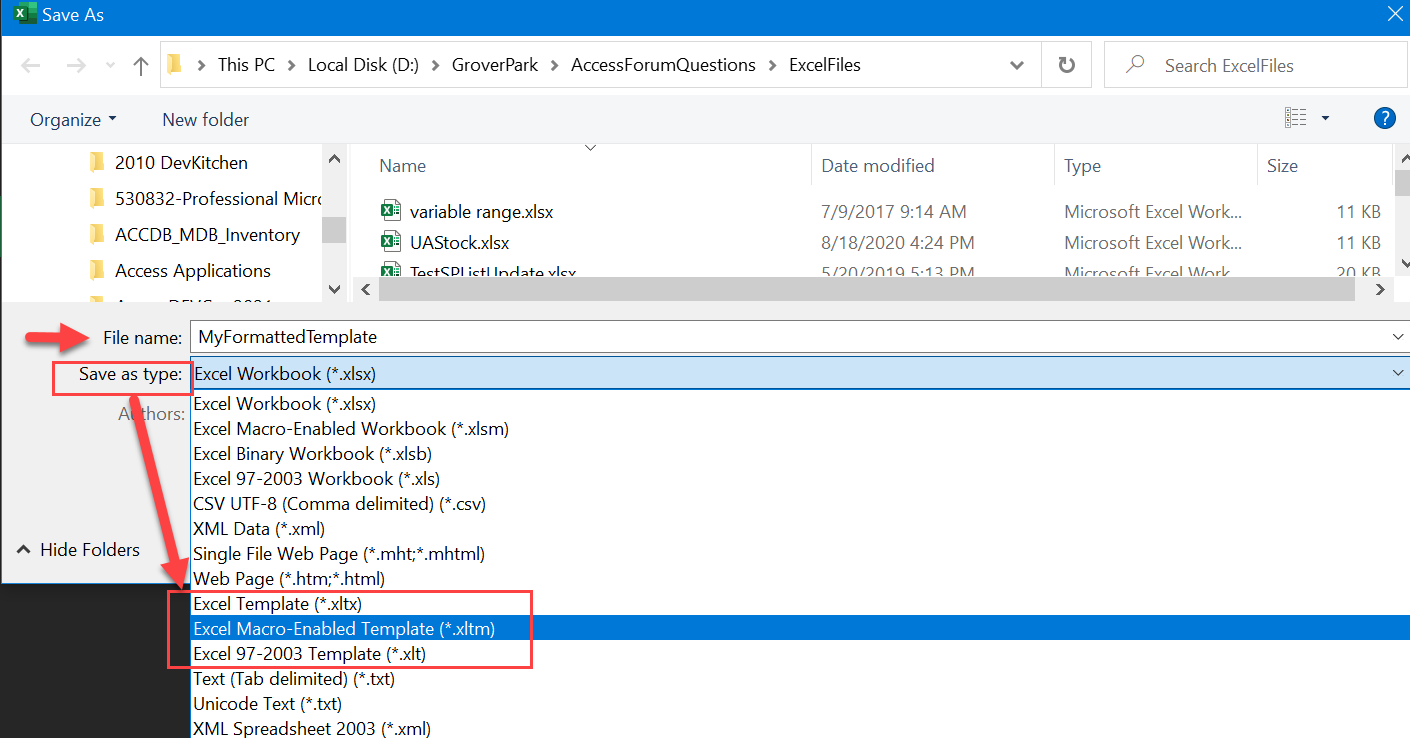
Task: Open the 2010 DevKitchen folder in tree
Action: [x=181, y=162]
